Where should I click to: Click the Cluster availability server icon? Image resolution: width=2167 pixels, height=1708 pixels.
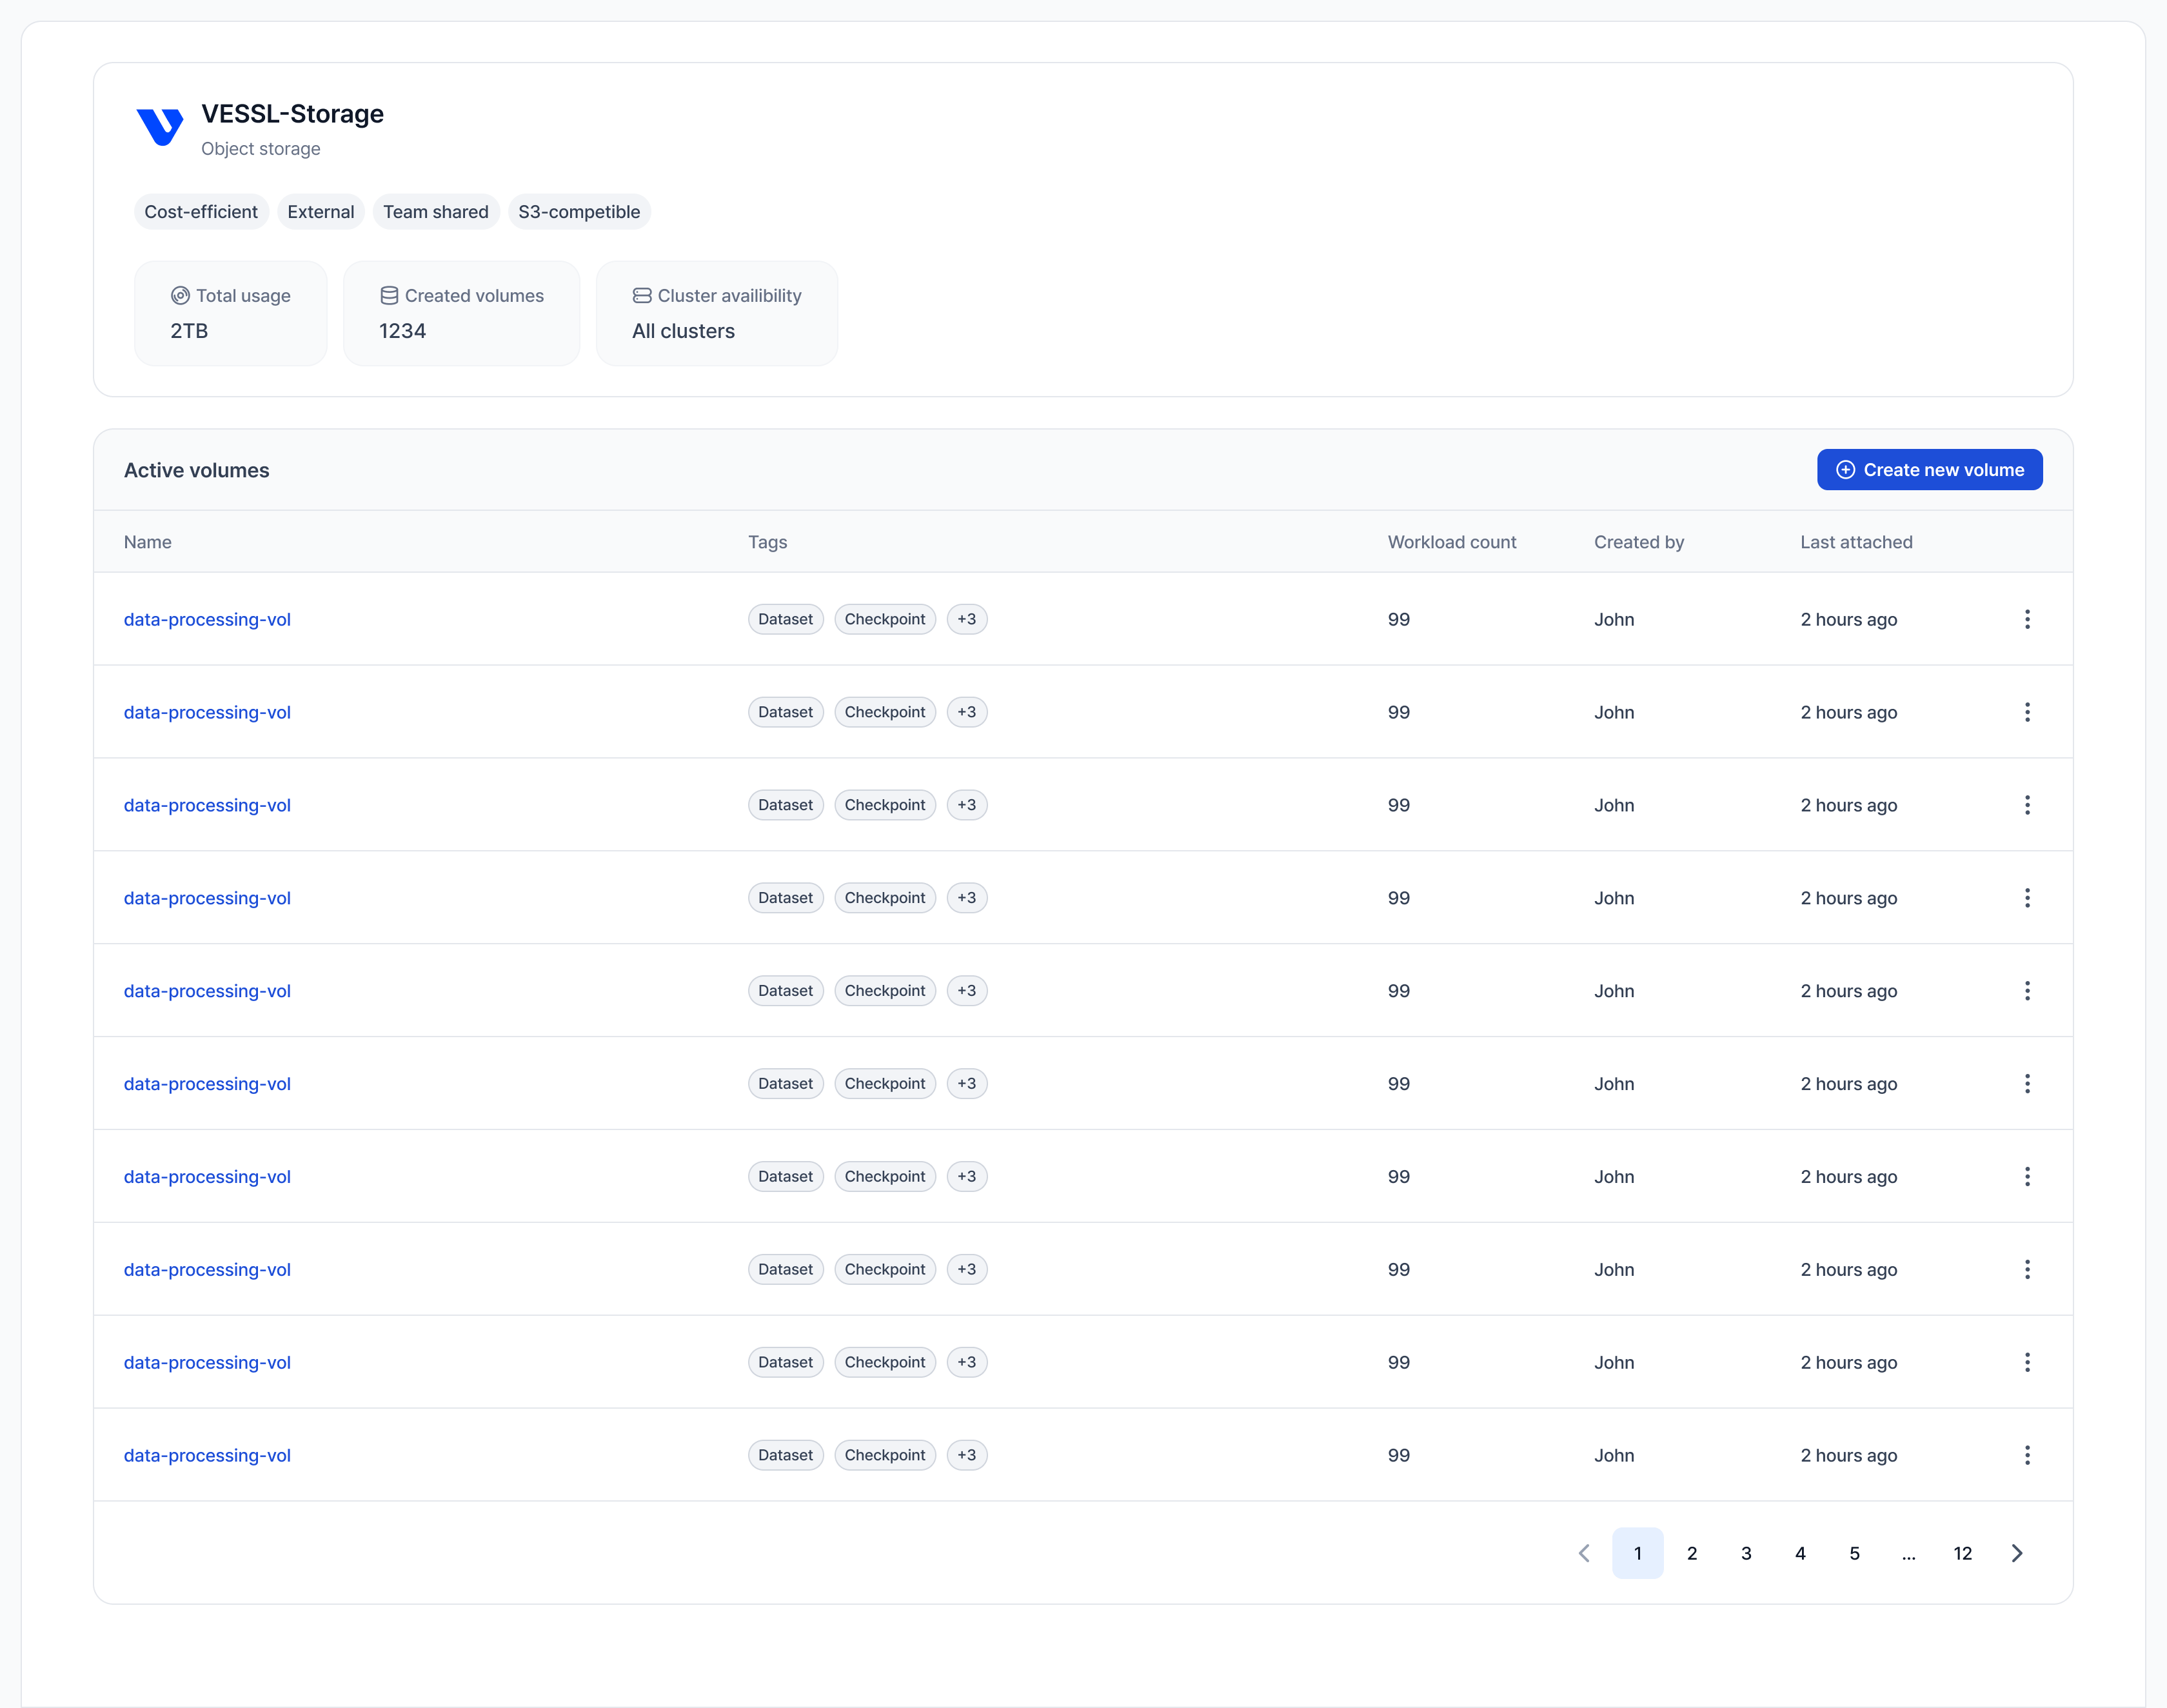[642, 296]
